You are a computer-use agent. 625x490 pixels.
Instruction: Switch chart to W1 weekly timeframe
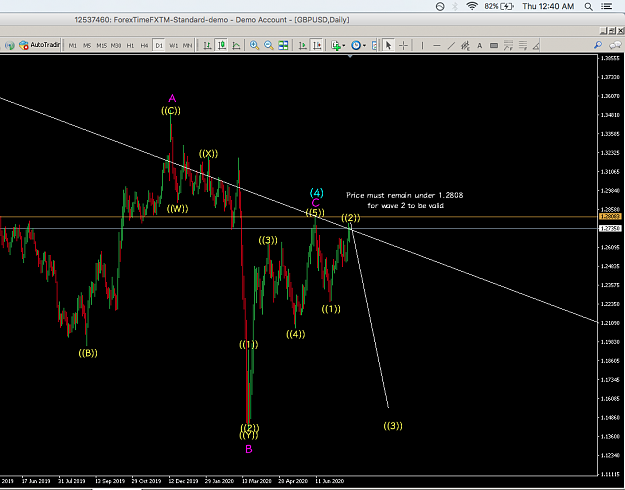(173, 45)
